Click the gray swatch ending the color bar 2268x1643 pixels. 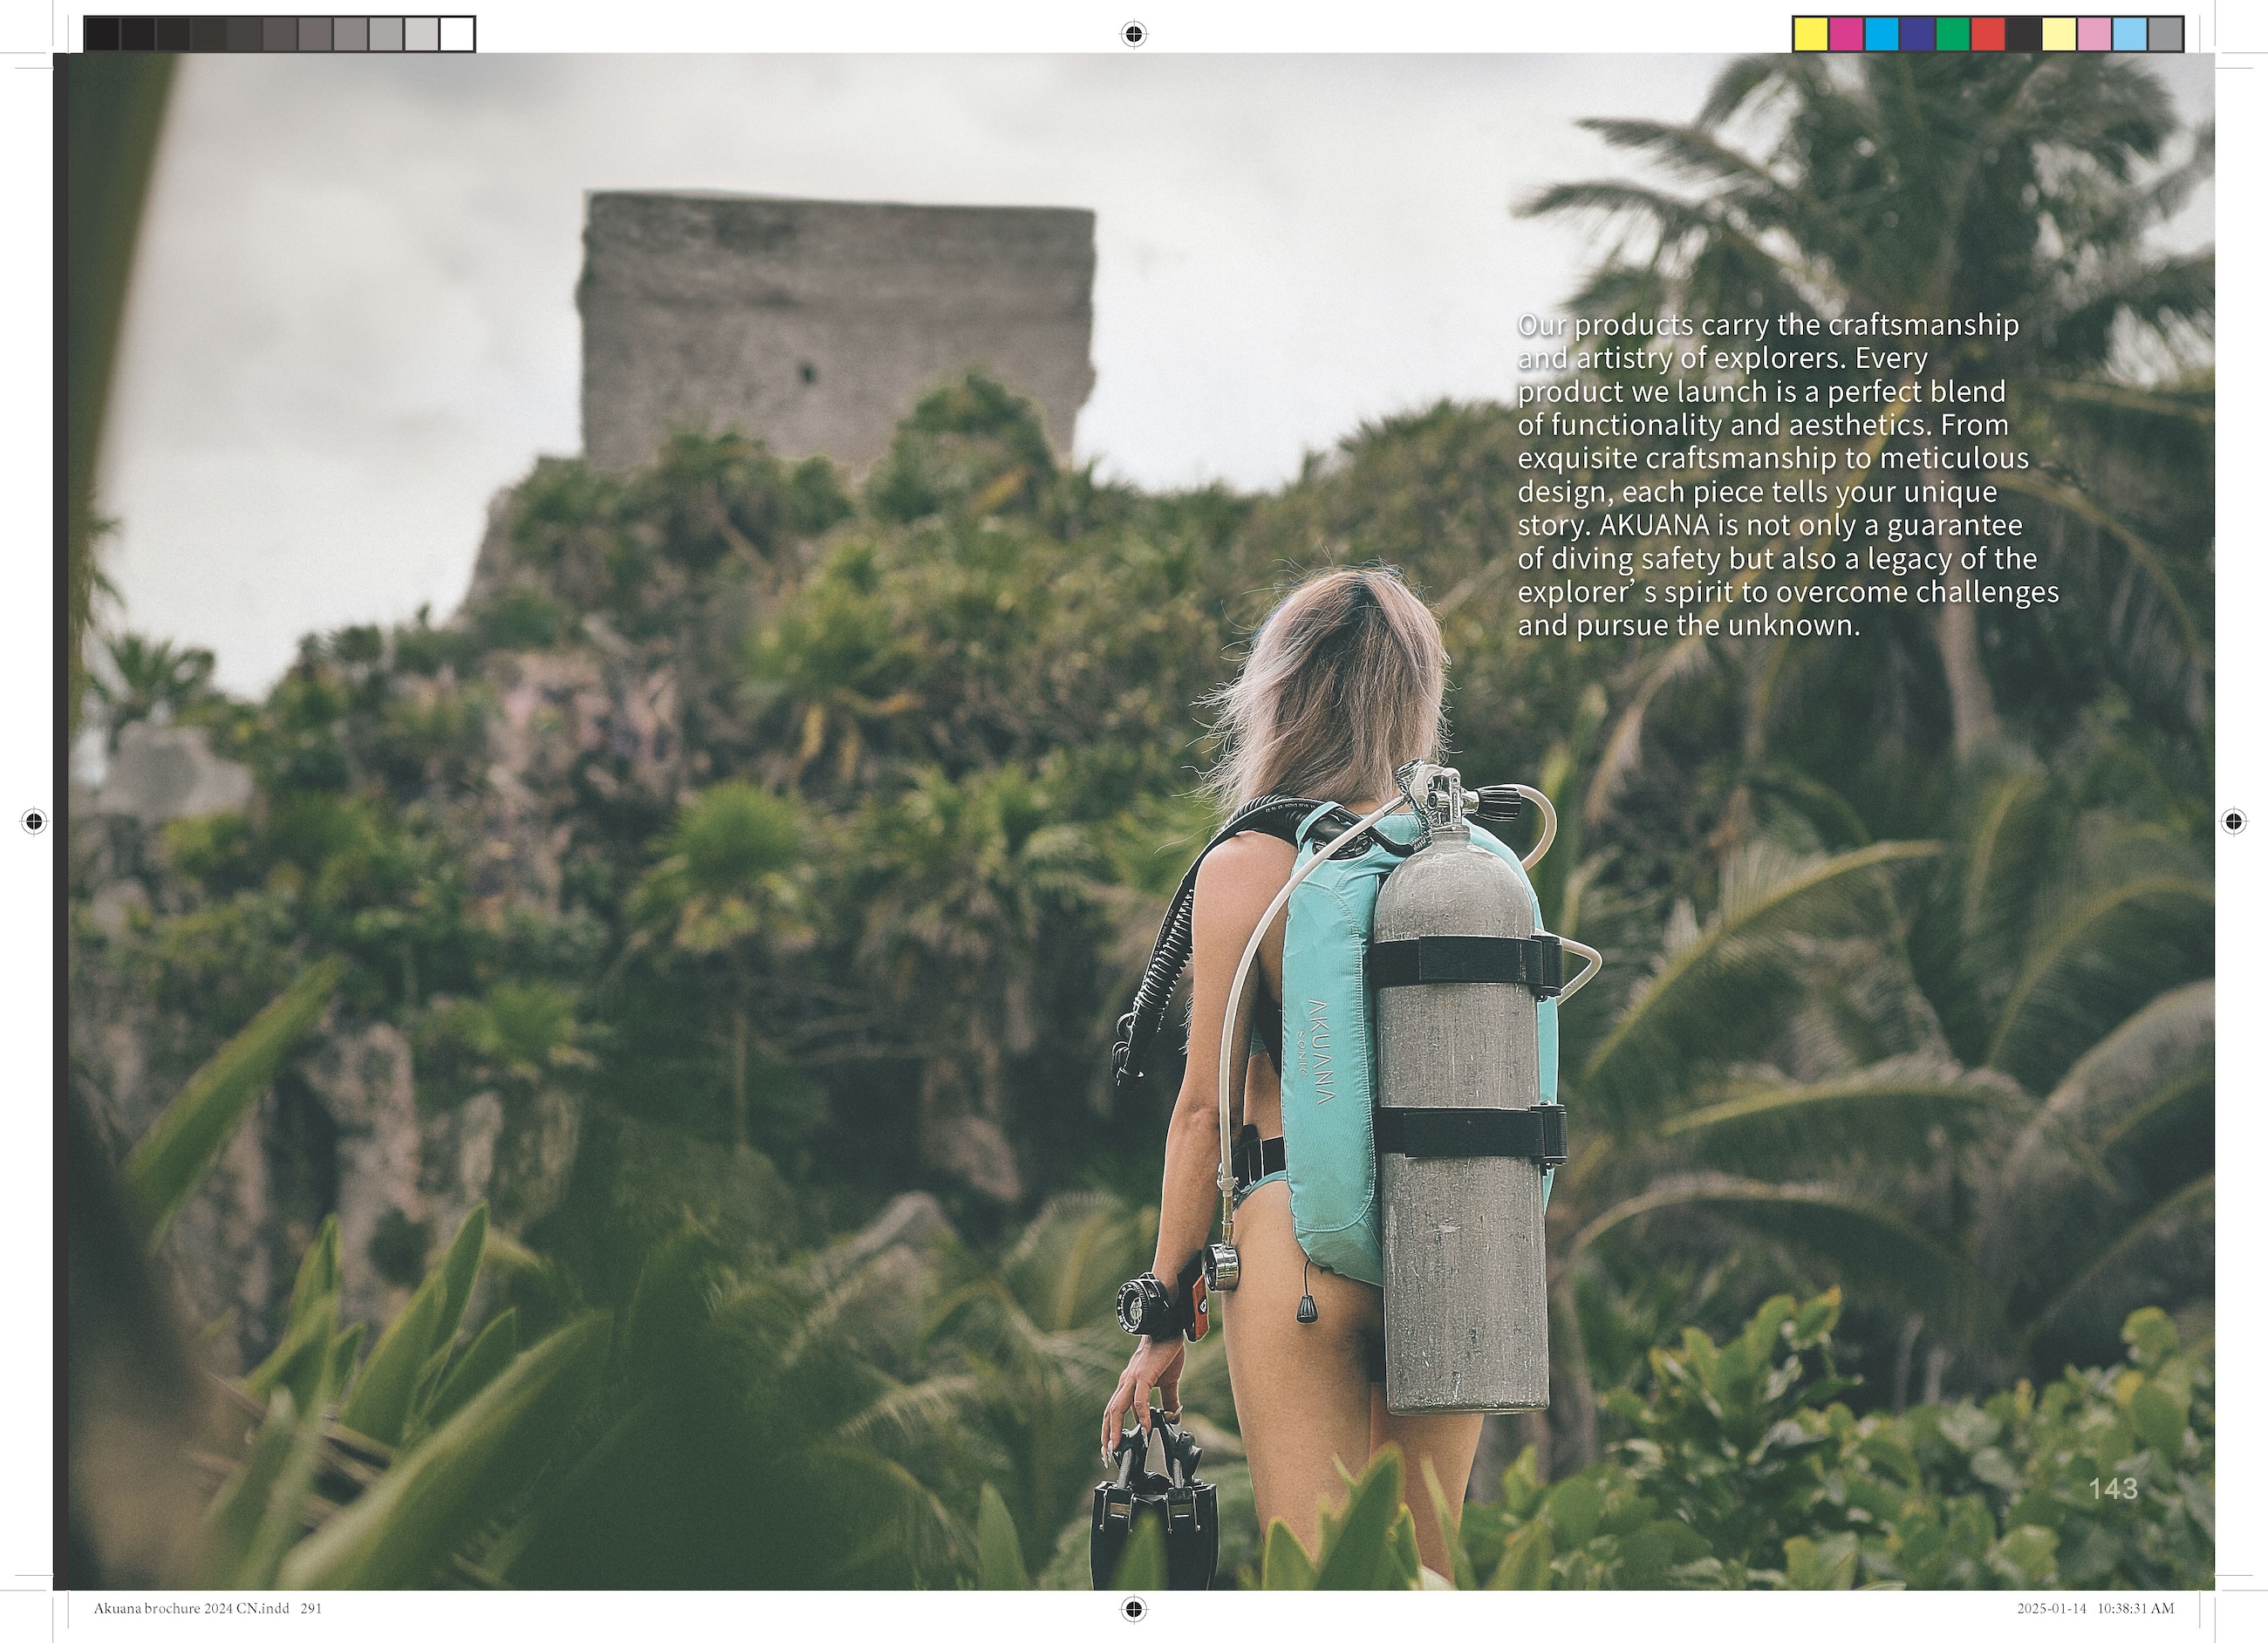tap(2165, 34)
